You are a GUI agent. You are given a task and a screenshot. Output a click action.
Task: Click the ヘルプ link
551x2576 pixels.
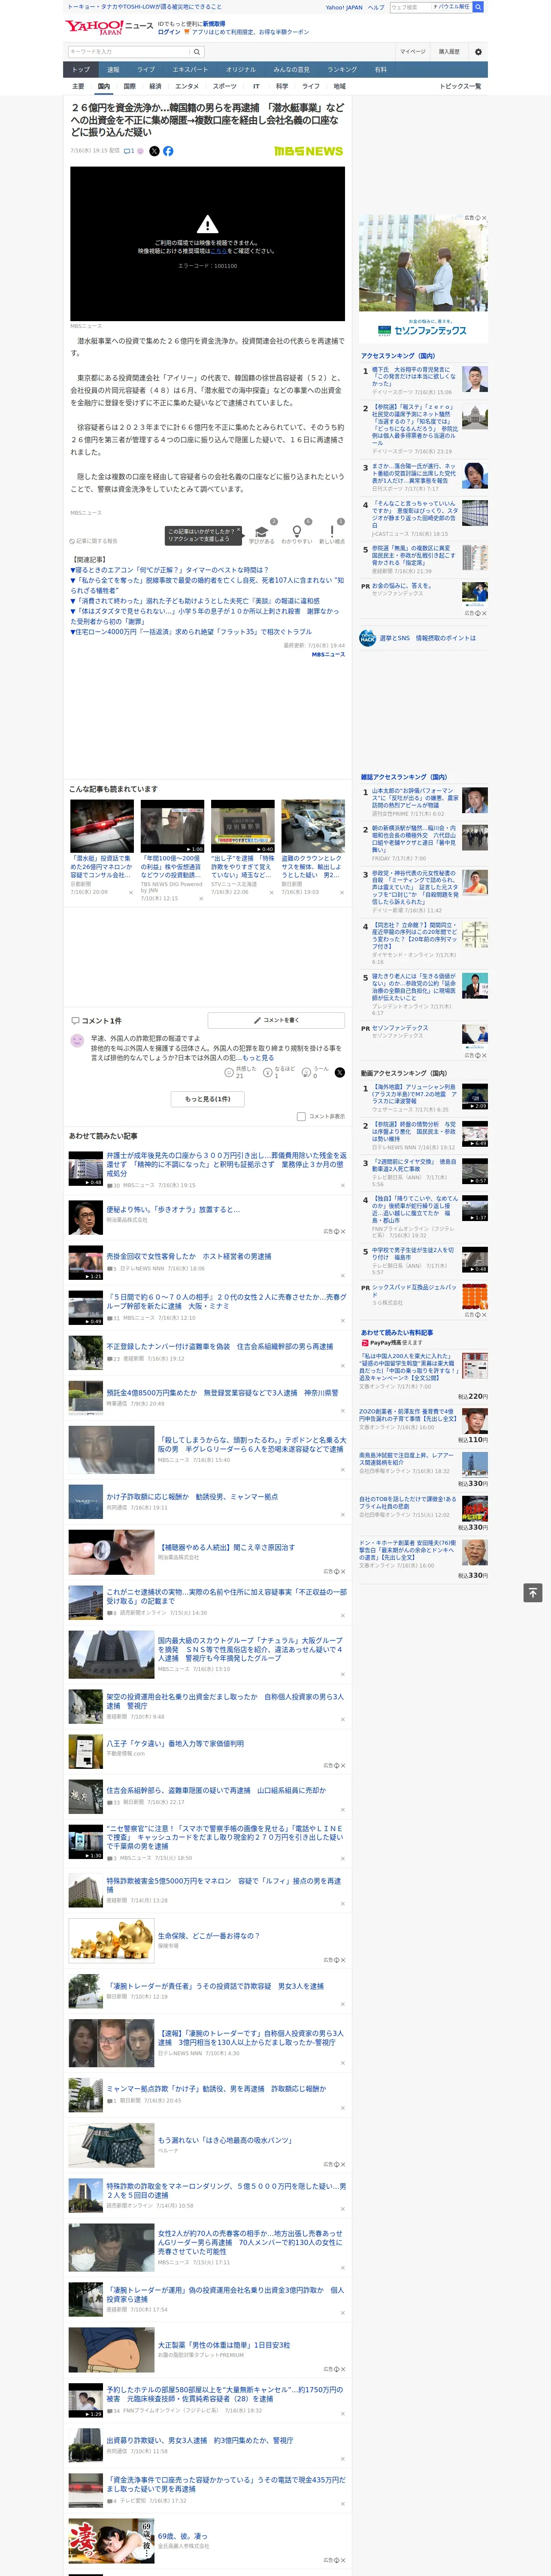point(376,7)
